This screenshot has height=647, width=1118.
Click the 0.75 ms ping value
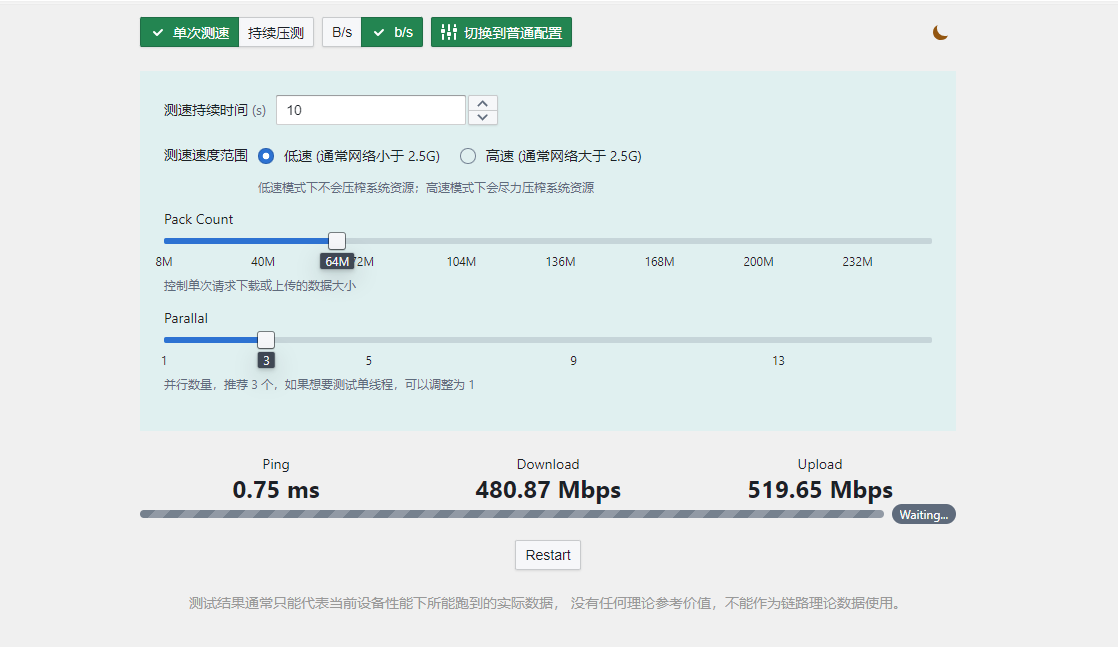click(276, 490)
